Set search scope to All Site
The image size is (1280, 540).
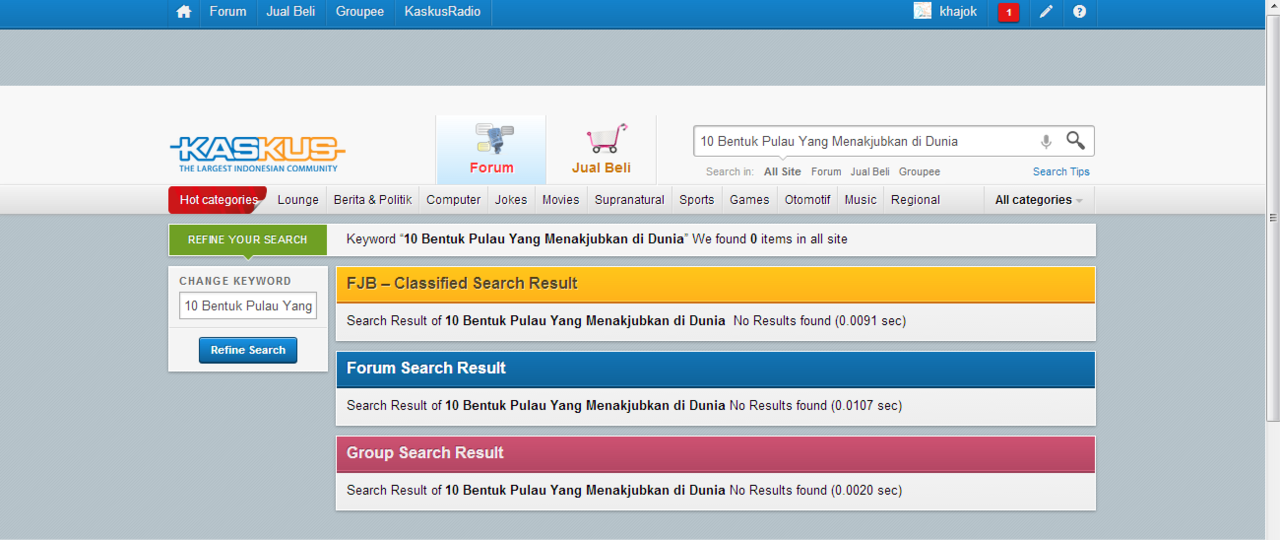pos(782,172)
